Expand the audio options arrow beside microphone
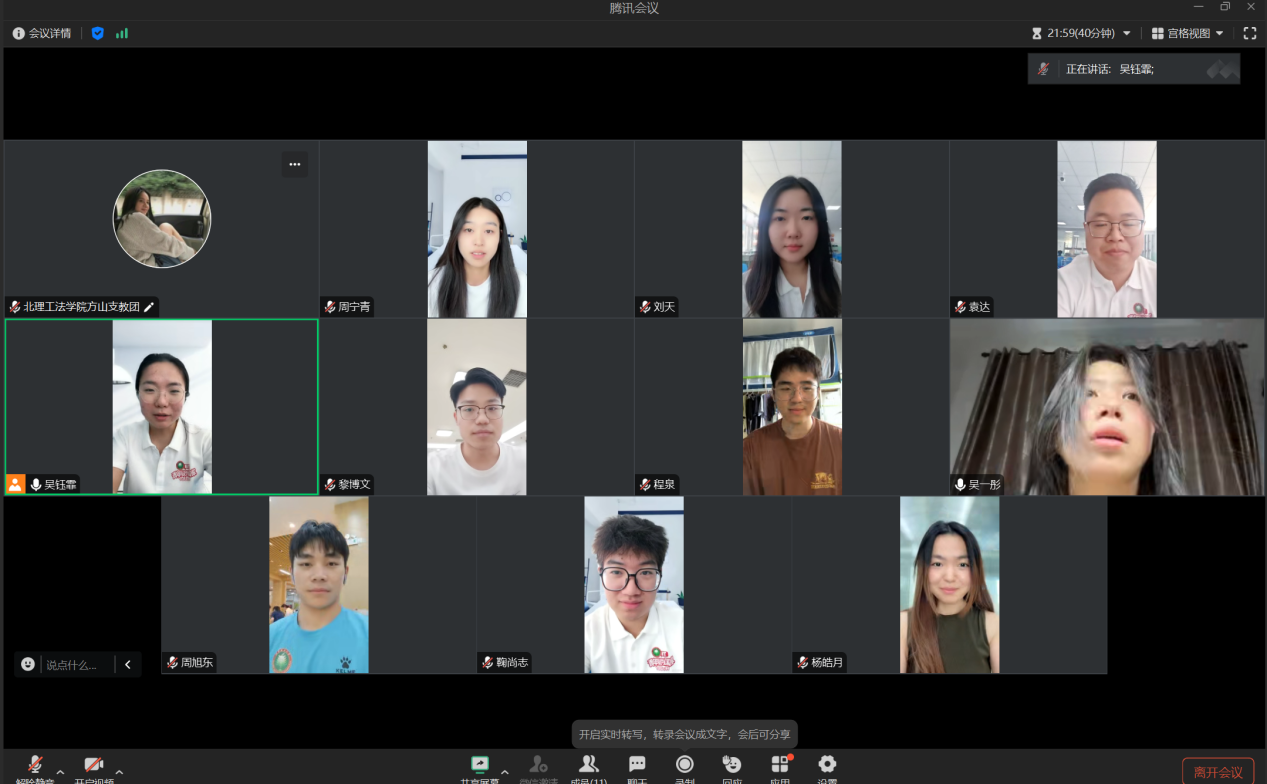This screenshot has width=1267, height=784. pos(61,772)
